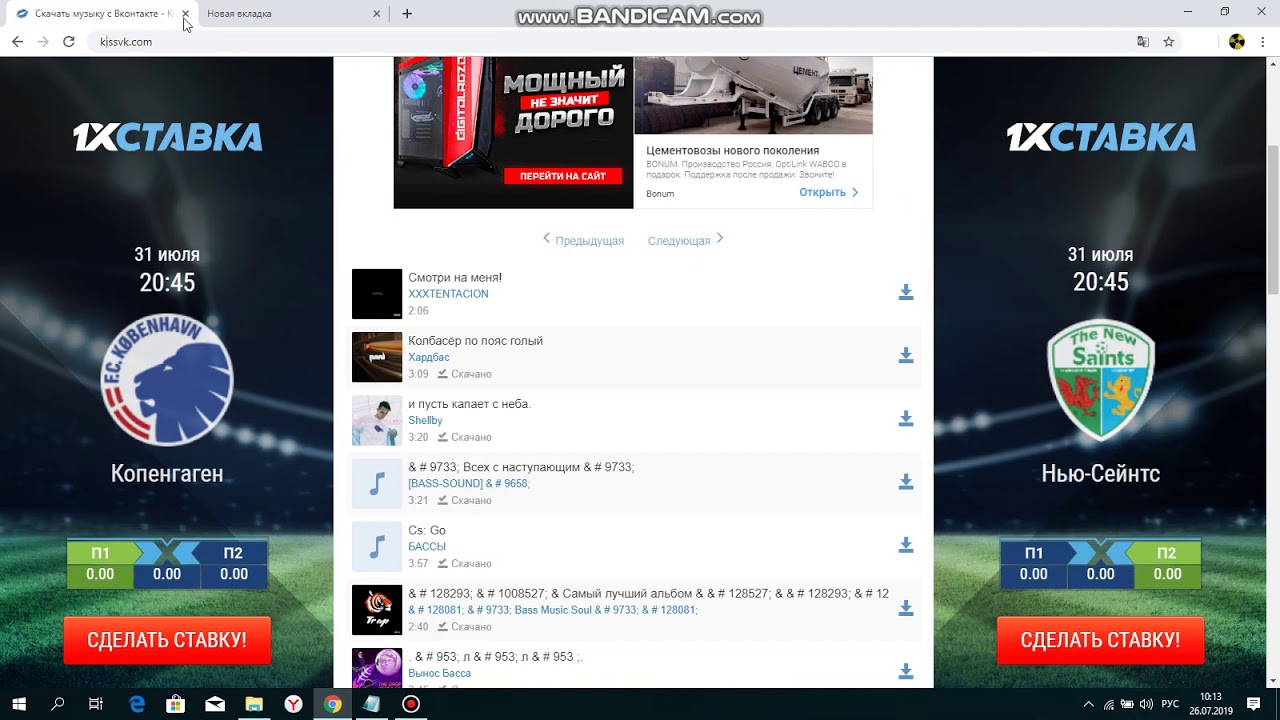Image resolution: width=1280 pixels, height=720 pixels.
Task: Download the Самый лучший альбом track
Action: click(906, 607)
